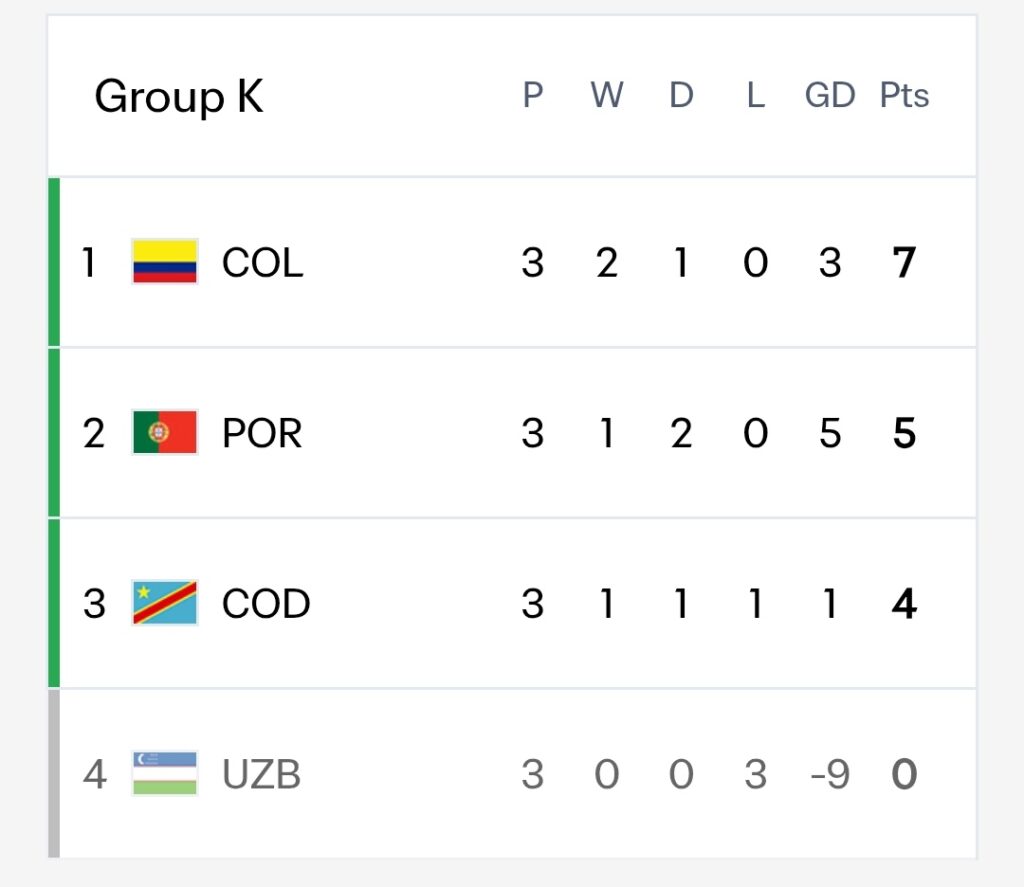This screenshot has width=1024, height=887.
Task: Click the P column header
Action: point(532,95)
